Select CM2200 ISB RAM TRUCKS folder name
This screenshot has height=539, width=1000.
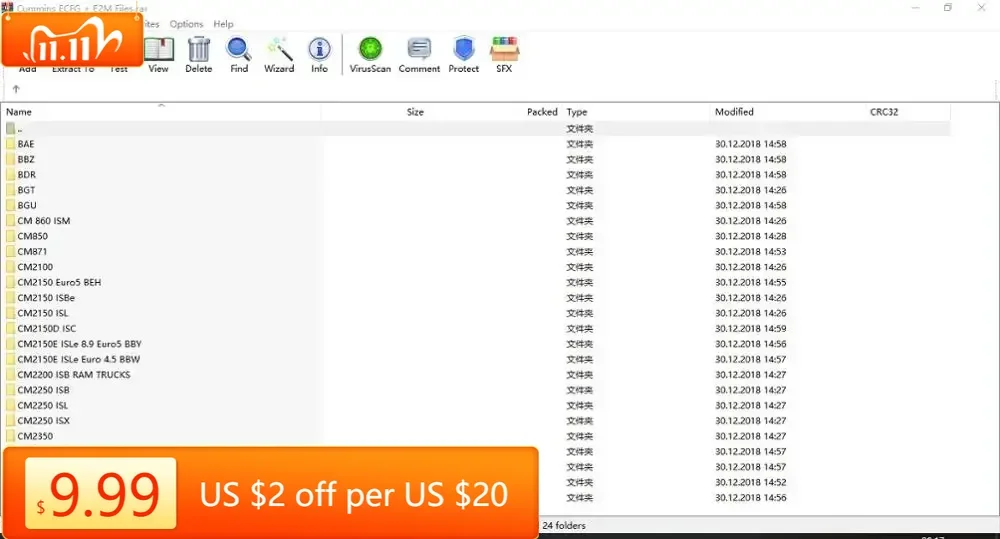tap(74, 374)
